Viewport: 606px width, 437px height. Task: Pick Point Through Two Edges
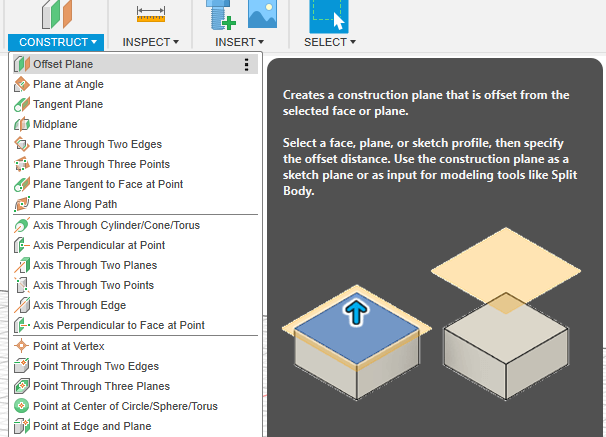[135, 366]
